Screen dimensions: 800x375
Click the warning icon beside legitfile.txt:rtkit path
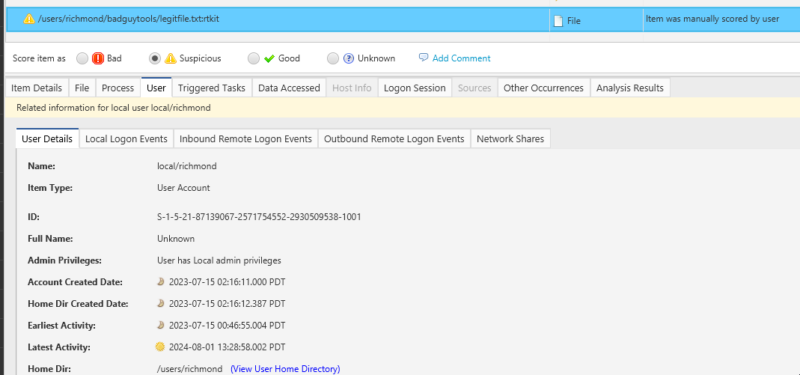tap(29, 19)
